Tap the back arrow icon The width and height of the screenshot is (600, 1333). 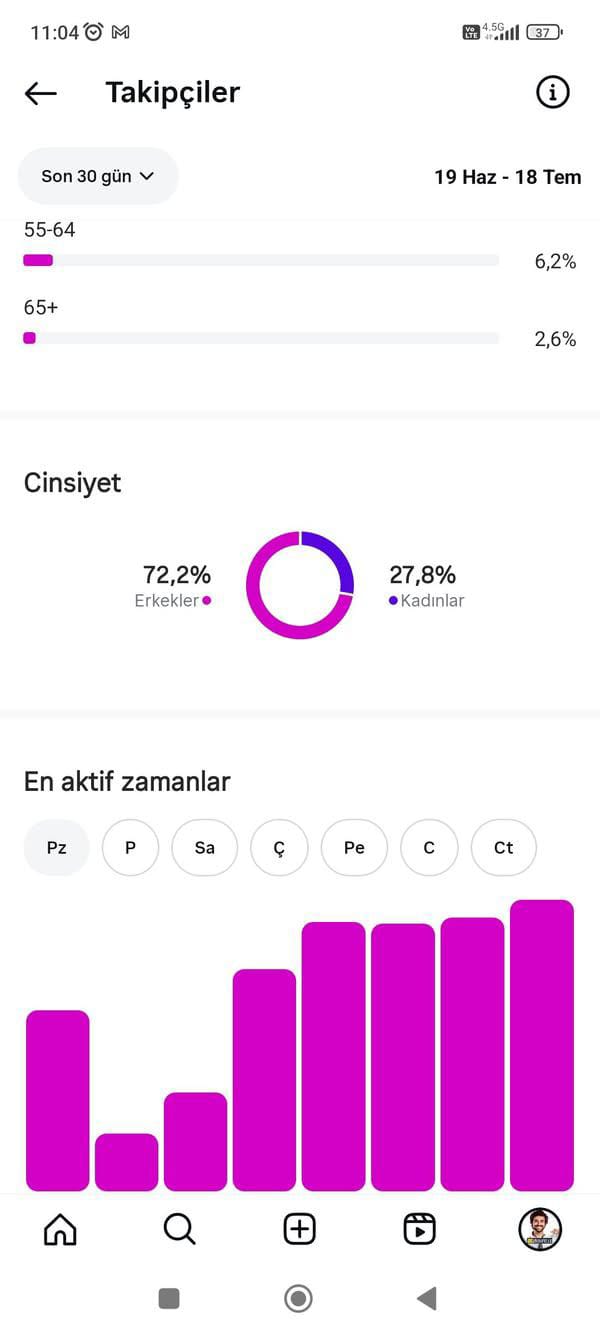[41, 93]
